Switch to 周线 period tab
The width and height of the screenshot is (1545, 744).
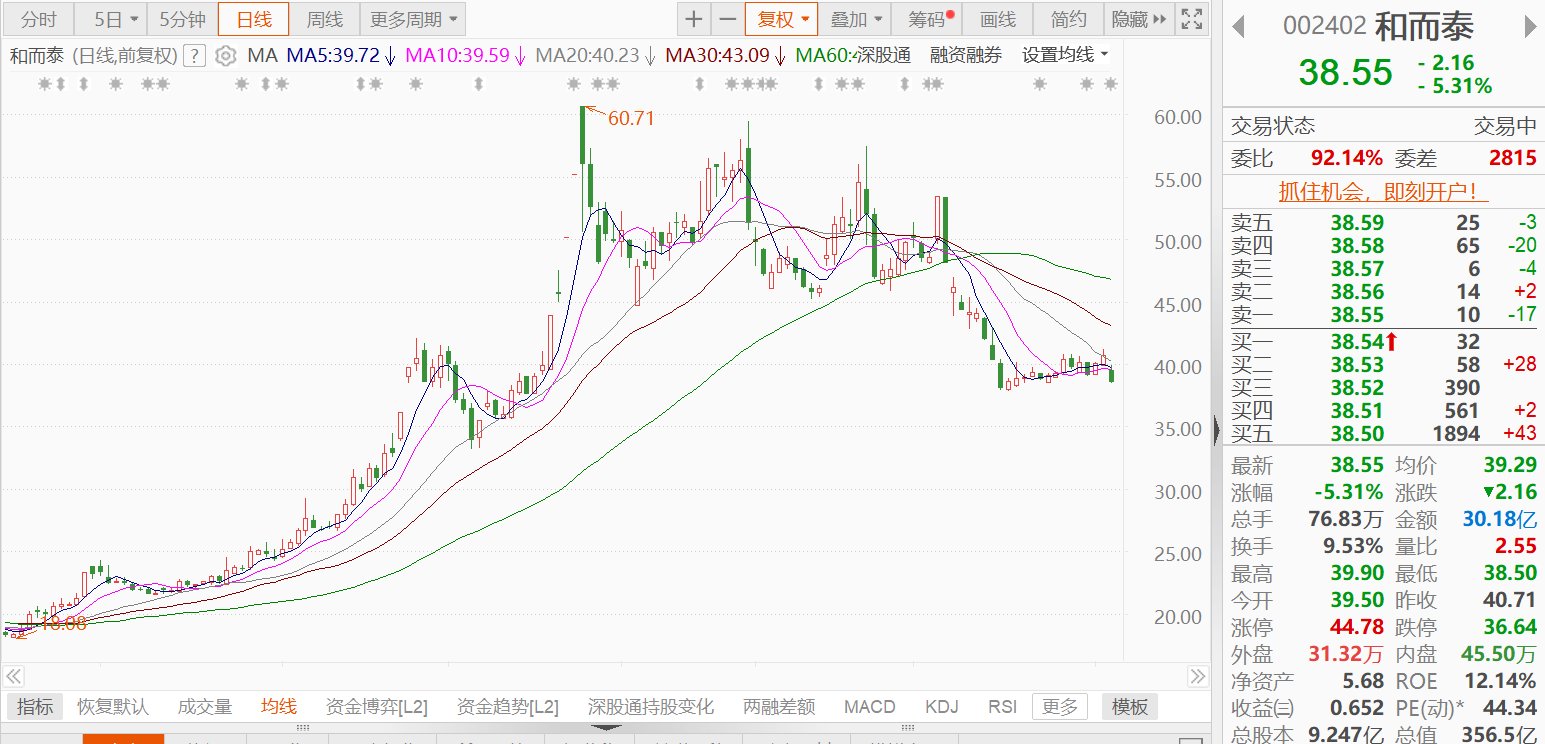tap(324, 19)
